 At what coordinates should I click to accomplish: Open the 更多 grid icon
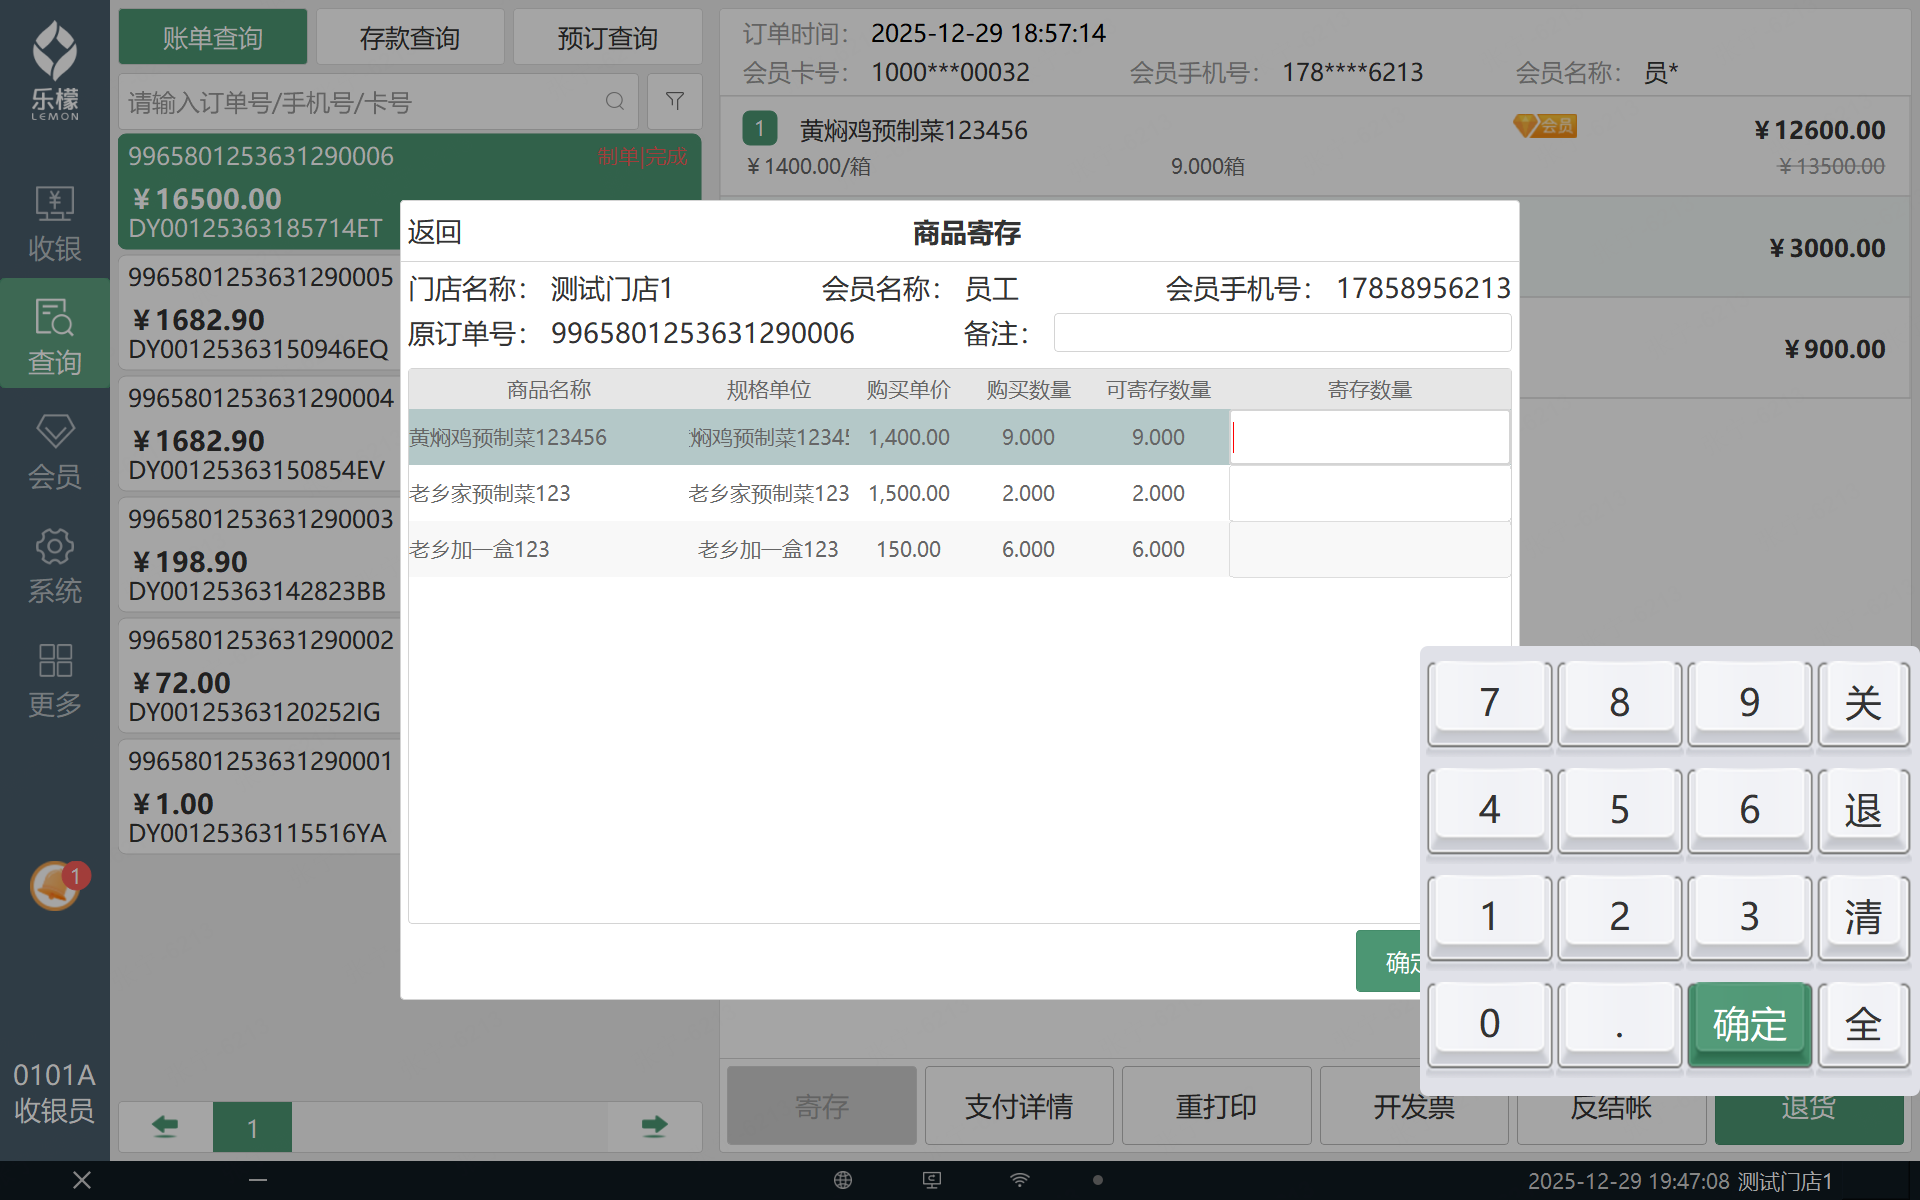tap(54, 678)
